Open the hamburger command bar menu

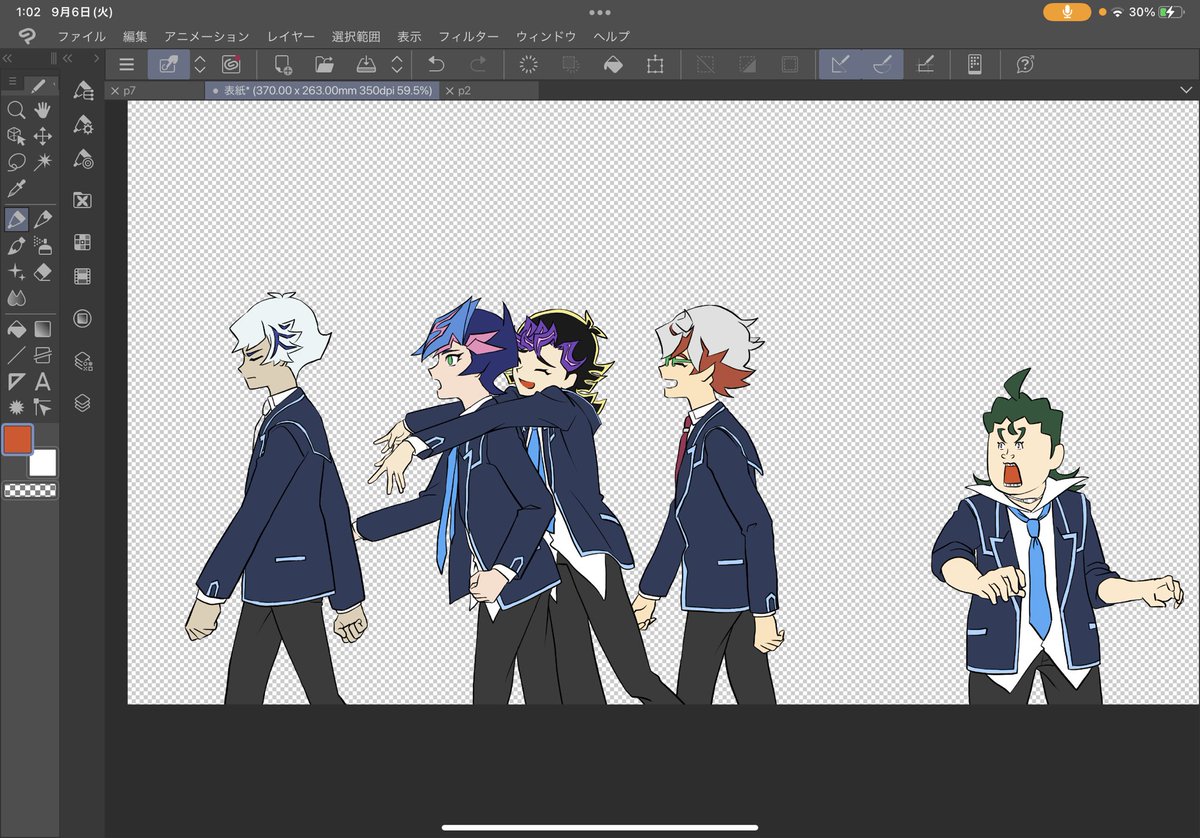click(x=126, y=65)
